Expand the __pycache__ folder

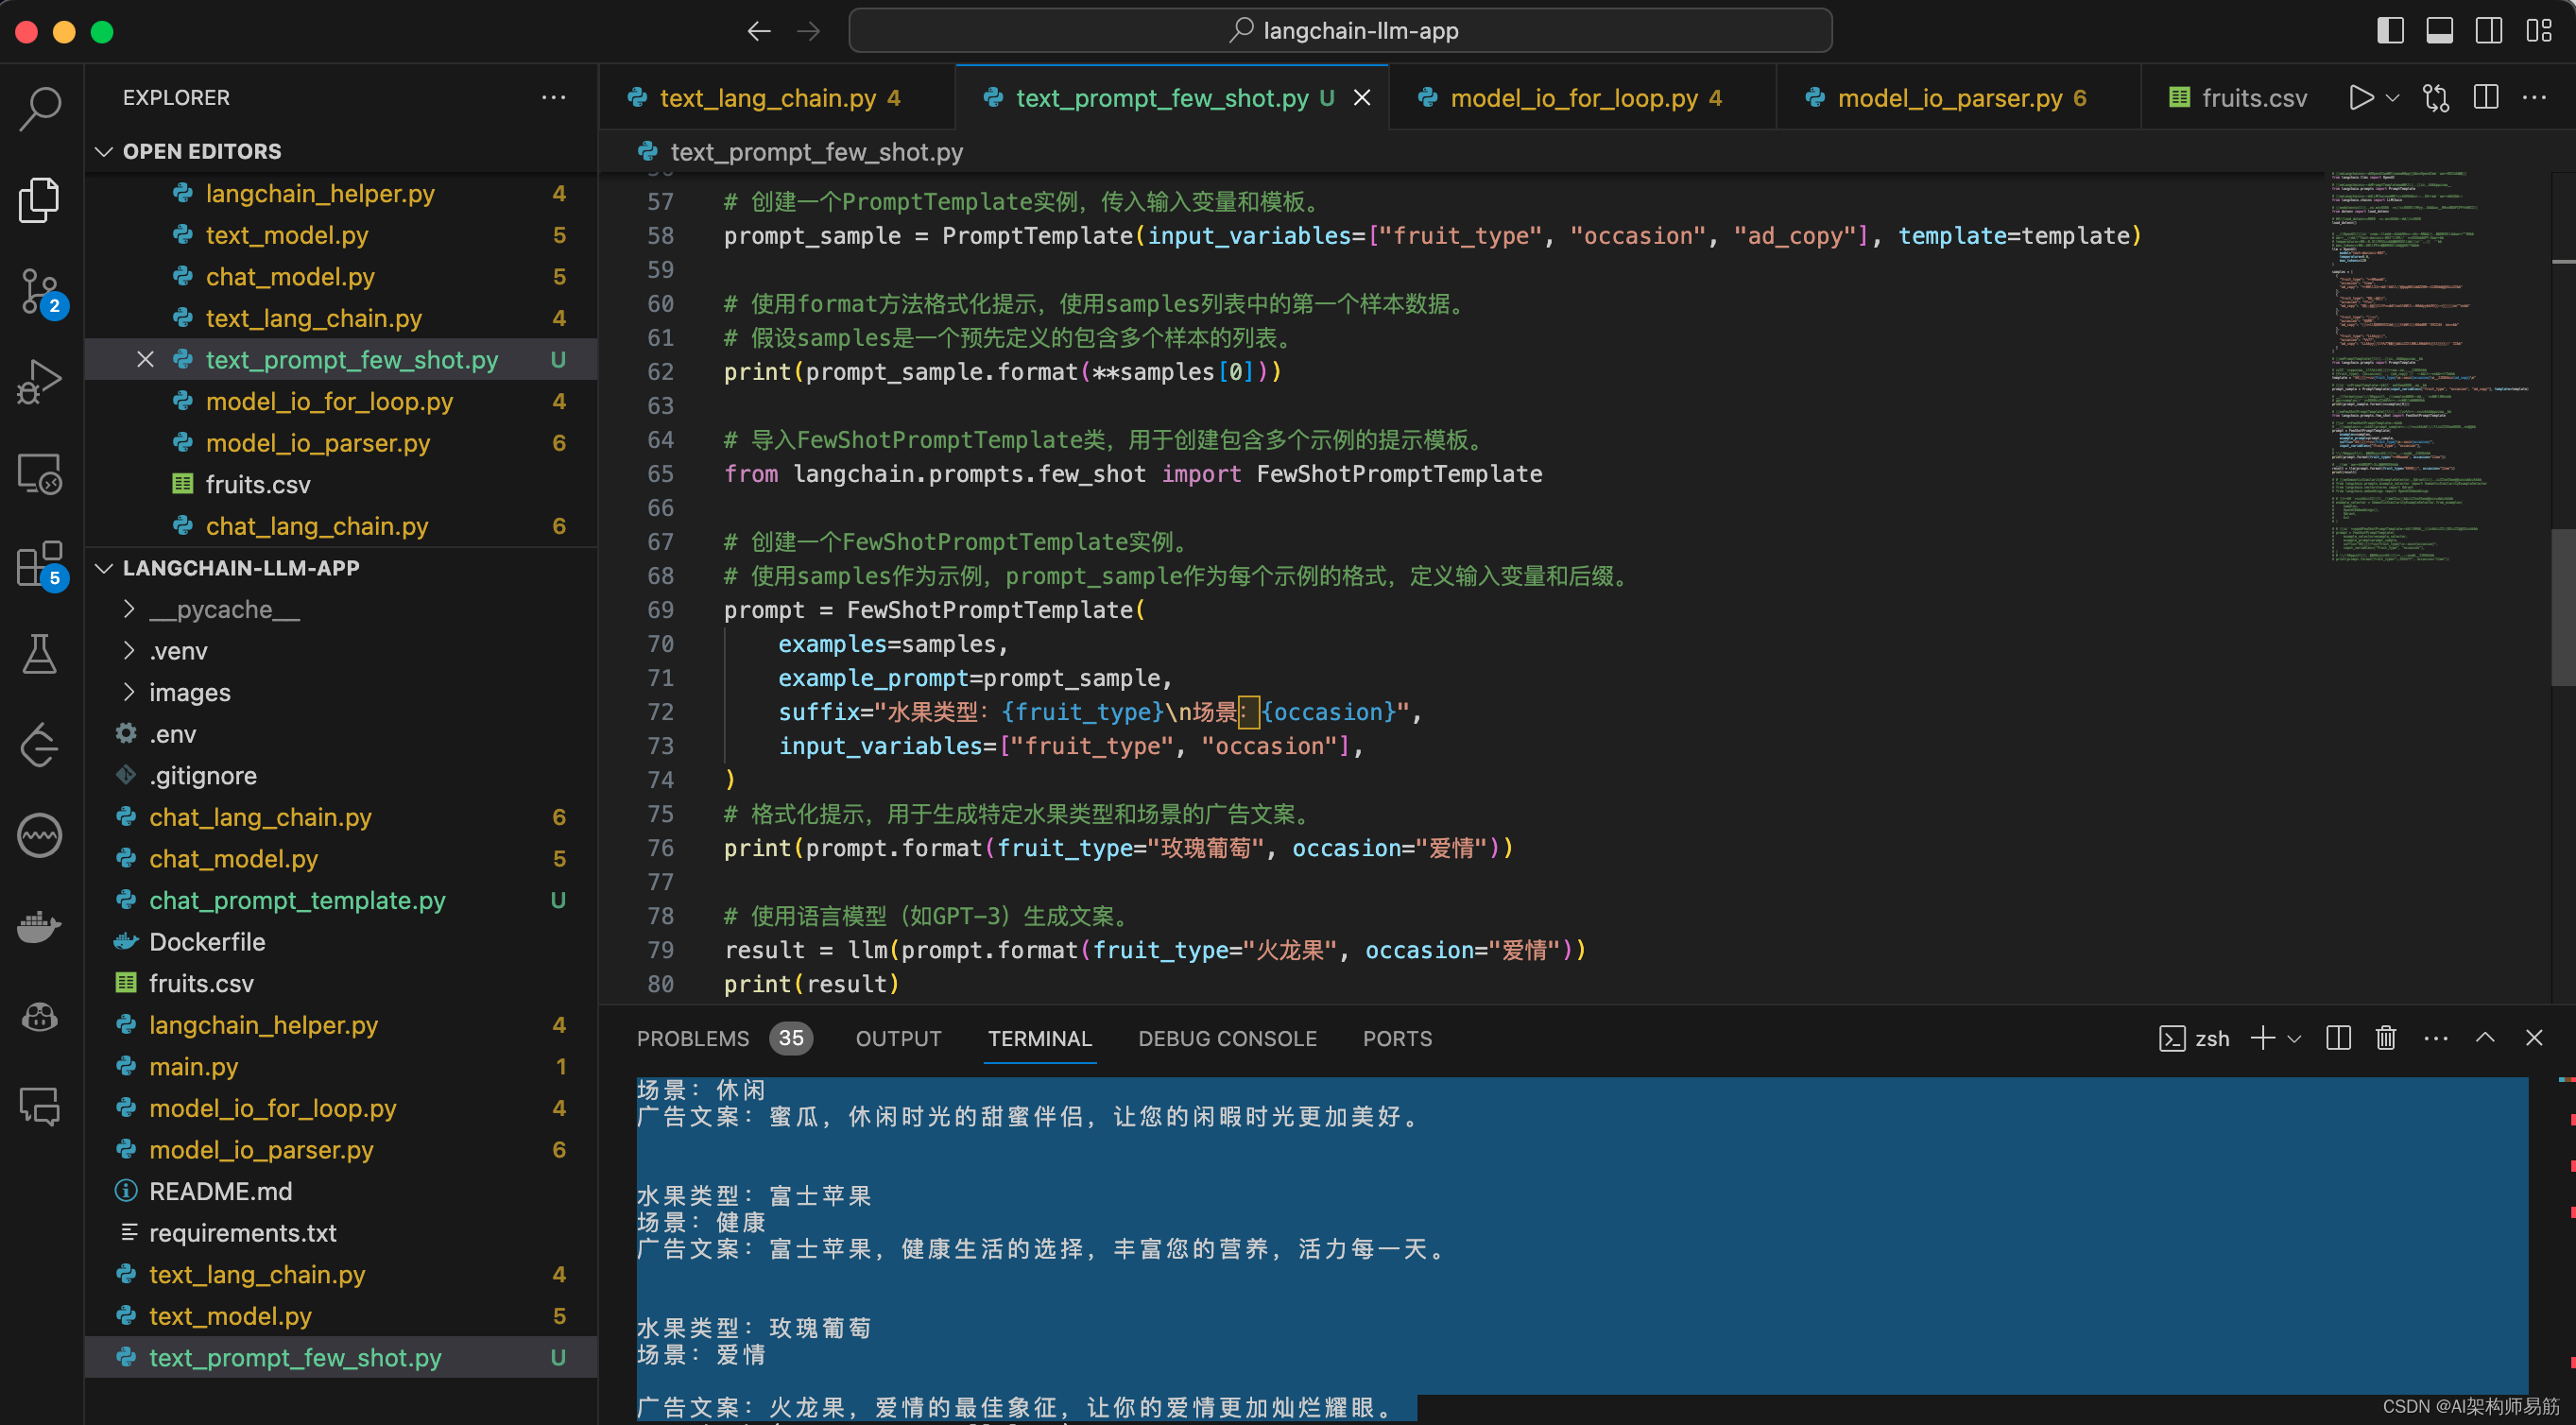[x=128, y=608]
